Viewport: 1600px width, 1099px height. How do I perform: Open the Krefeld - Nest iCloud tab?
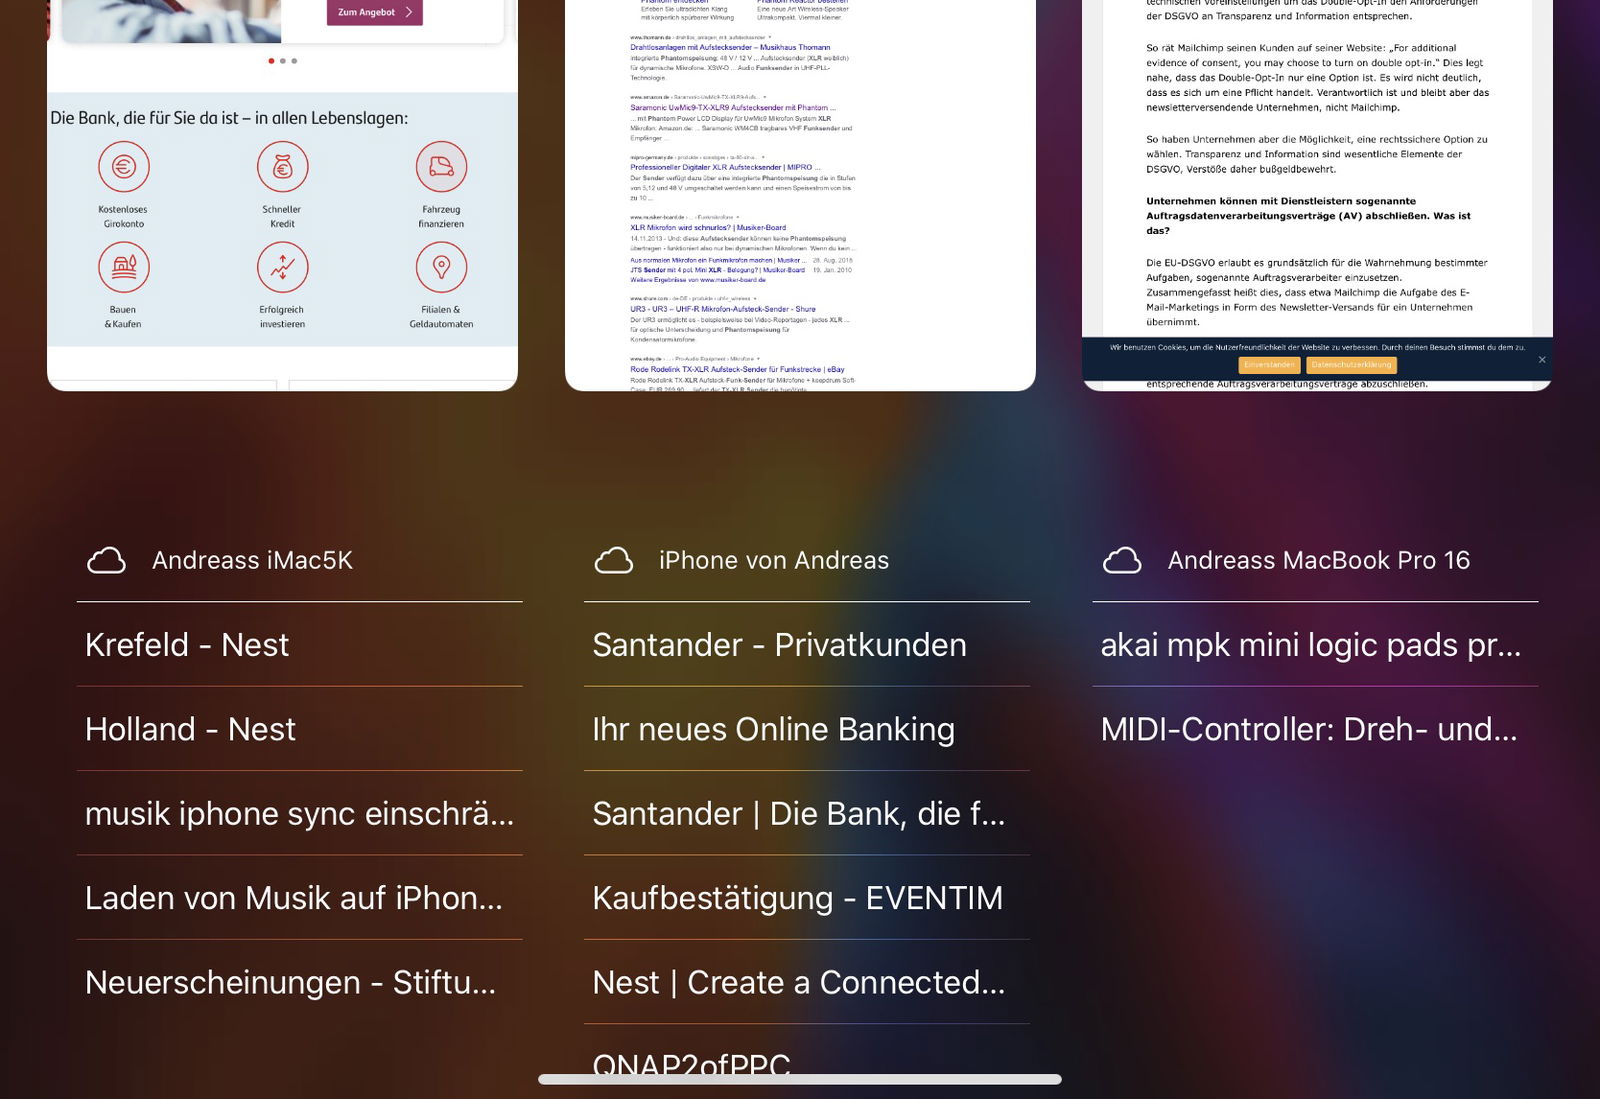187,645
